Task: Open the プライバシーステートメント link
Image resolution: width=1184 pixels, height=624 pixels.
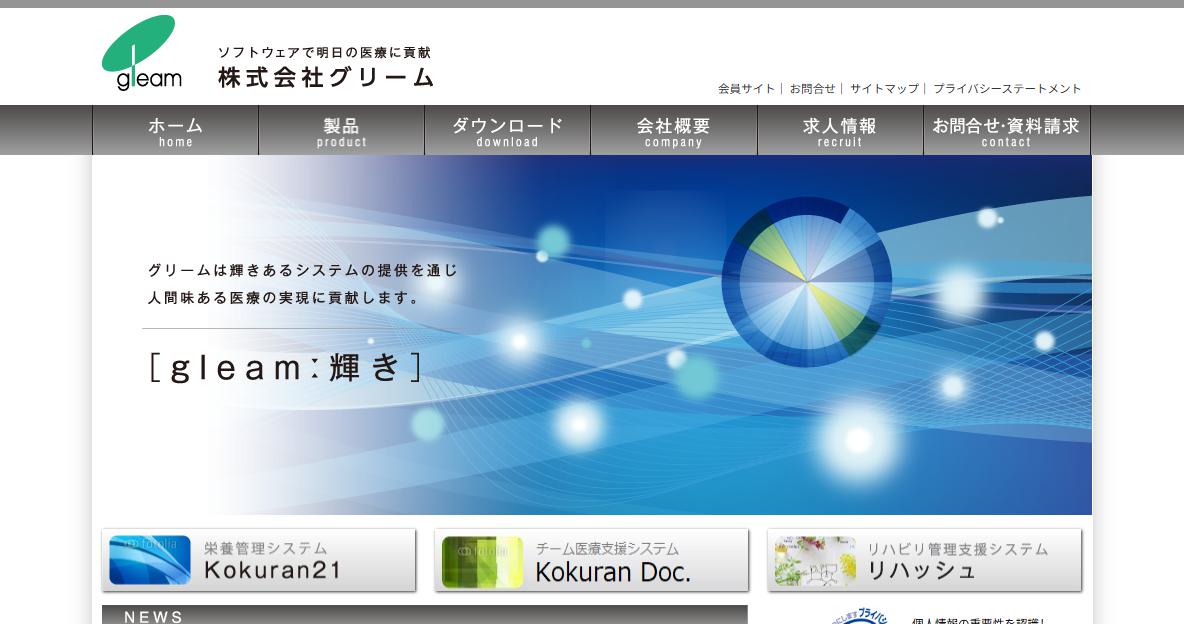Action: [1007, 88]
